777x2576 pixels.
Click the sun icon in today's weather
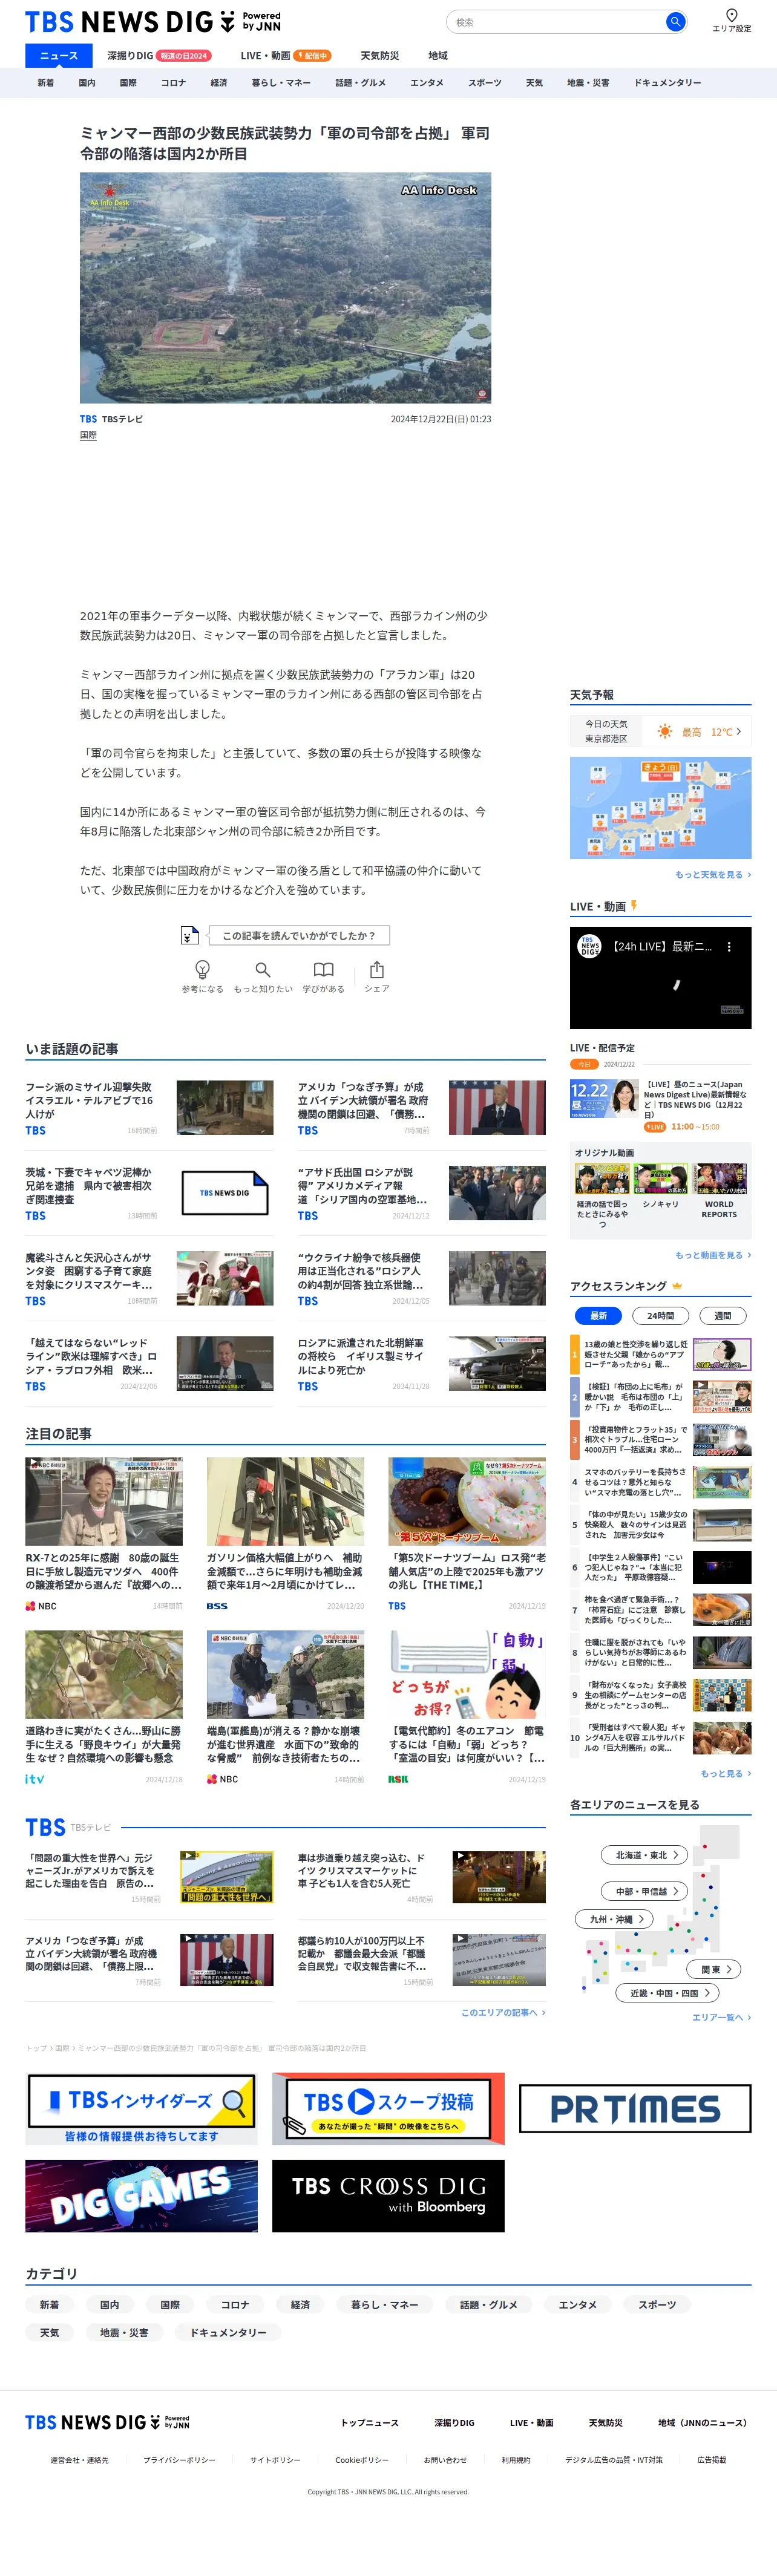(x=664, y=732)
